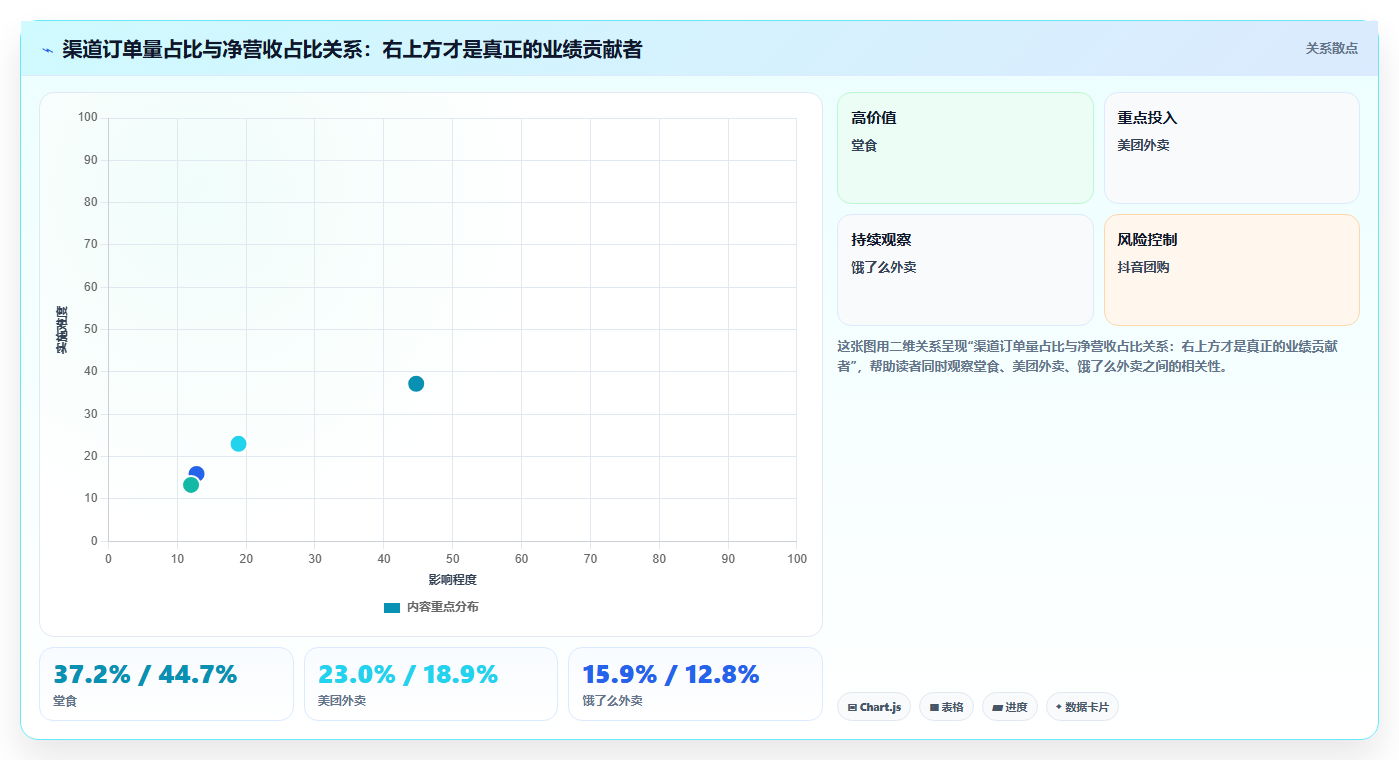Click the 持续观察 card heading

click(x=881, y=240)
